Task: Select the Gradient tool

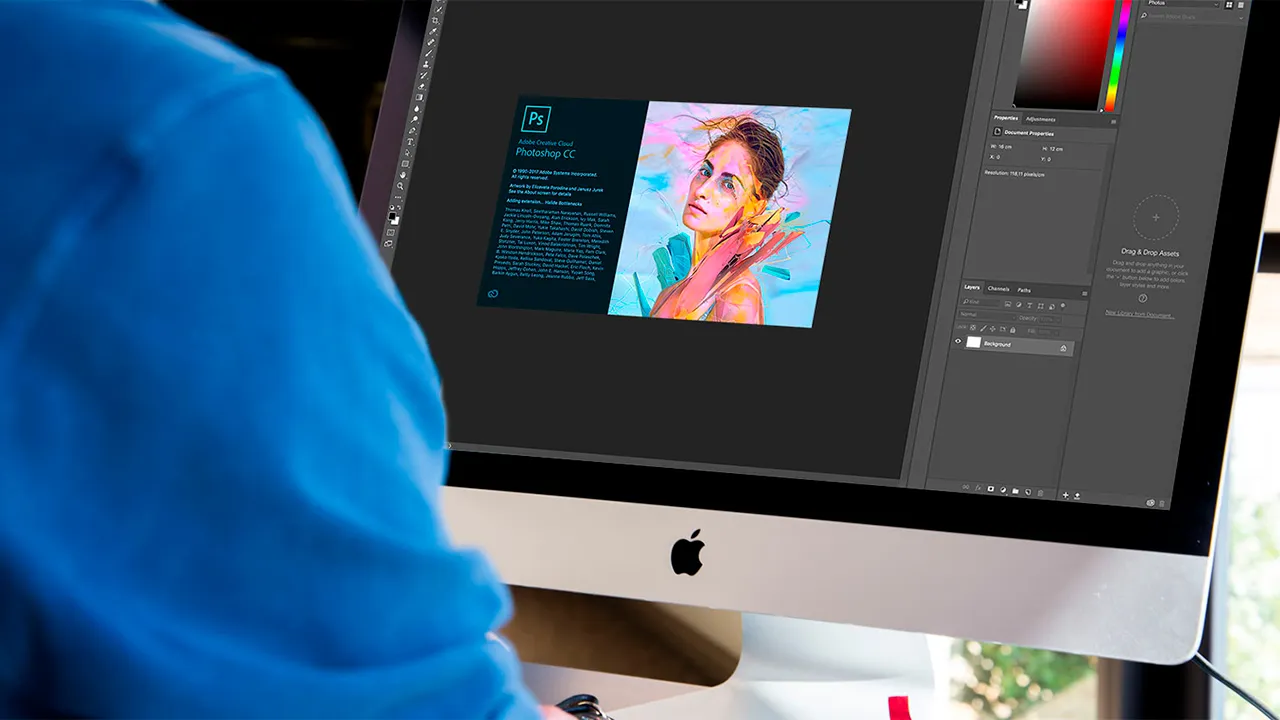Action: (419, 97)
